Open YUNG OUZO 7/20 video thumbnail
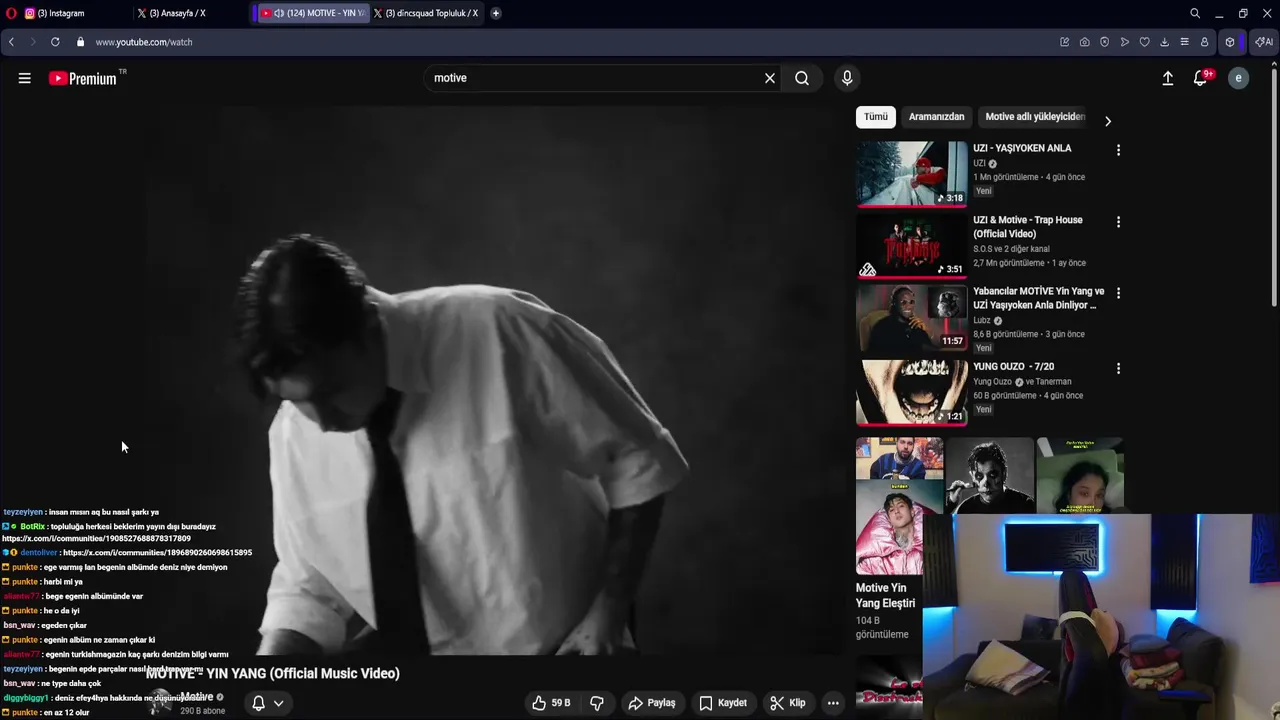The width and height of the screenshot is (1280, 720). (912, 392)
